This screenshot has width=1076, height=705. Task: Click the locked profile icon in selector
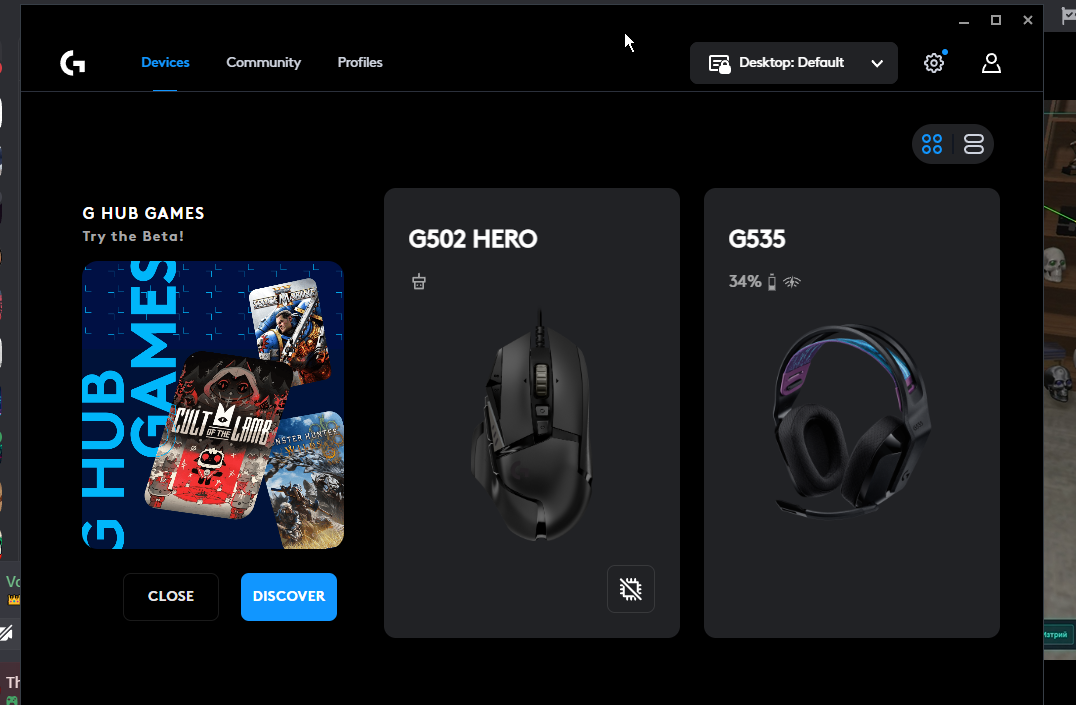719,64
